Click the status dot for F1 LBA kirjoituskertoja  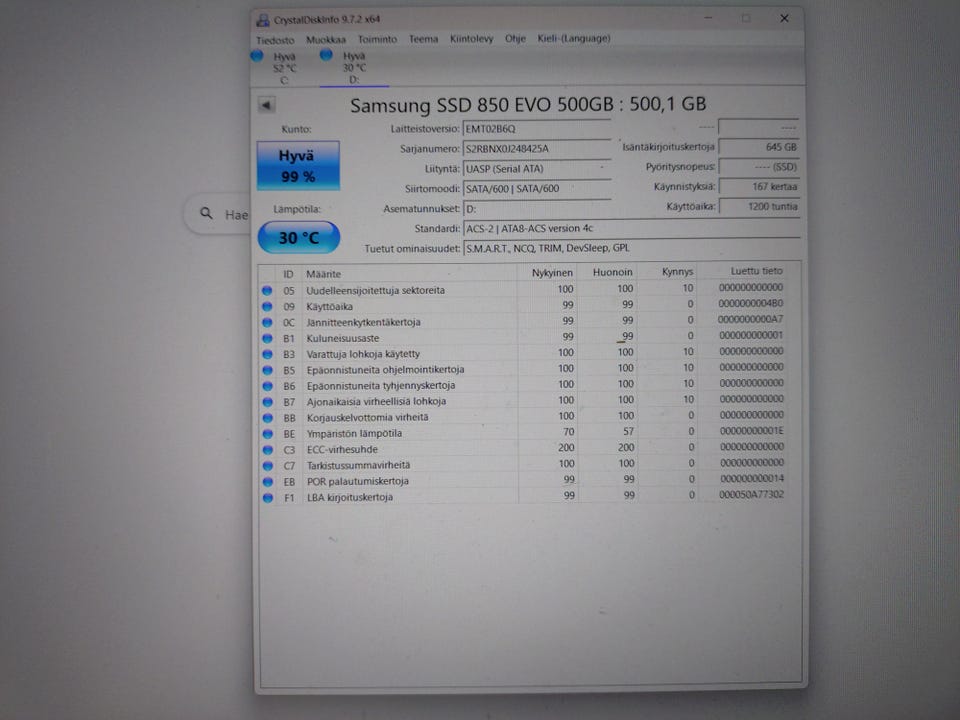click(x=268, y=498)
